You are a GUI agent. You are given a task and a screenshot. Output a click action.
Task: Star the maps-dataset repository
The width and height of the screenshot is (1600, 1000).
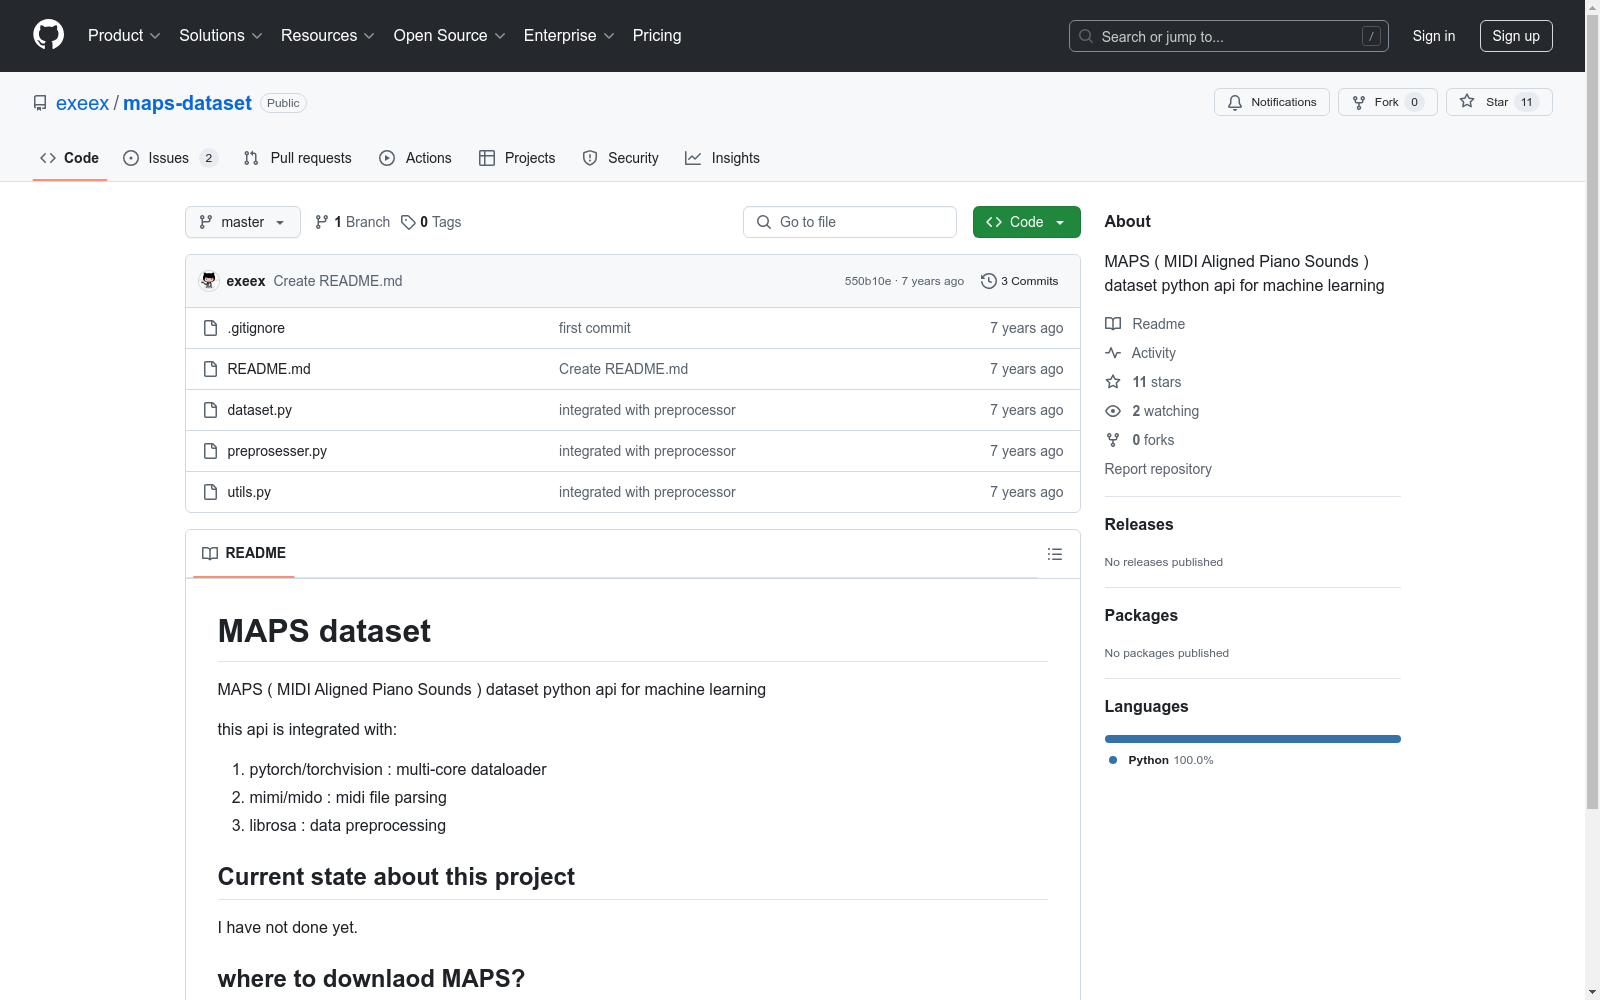coord(1498,102)
